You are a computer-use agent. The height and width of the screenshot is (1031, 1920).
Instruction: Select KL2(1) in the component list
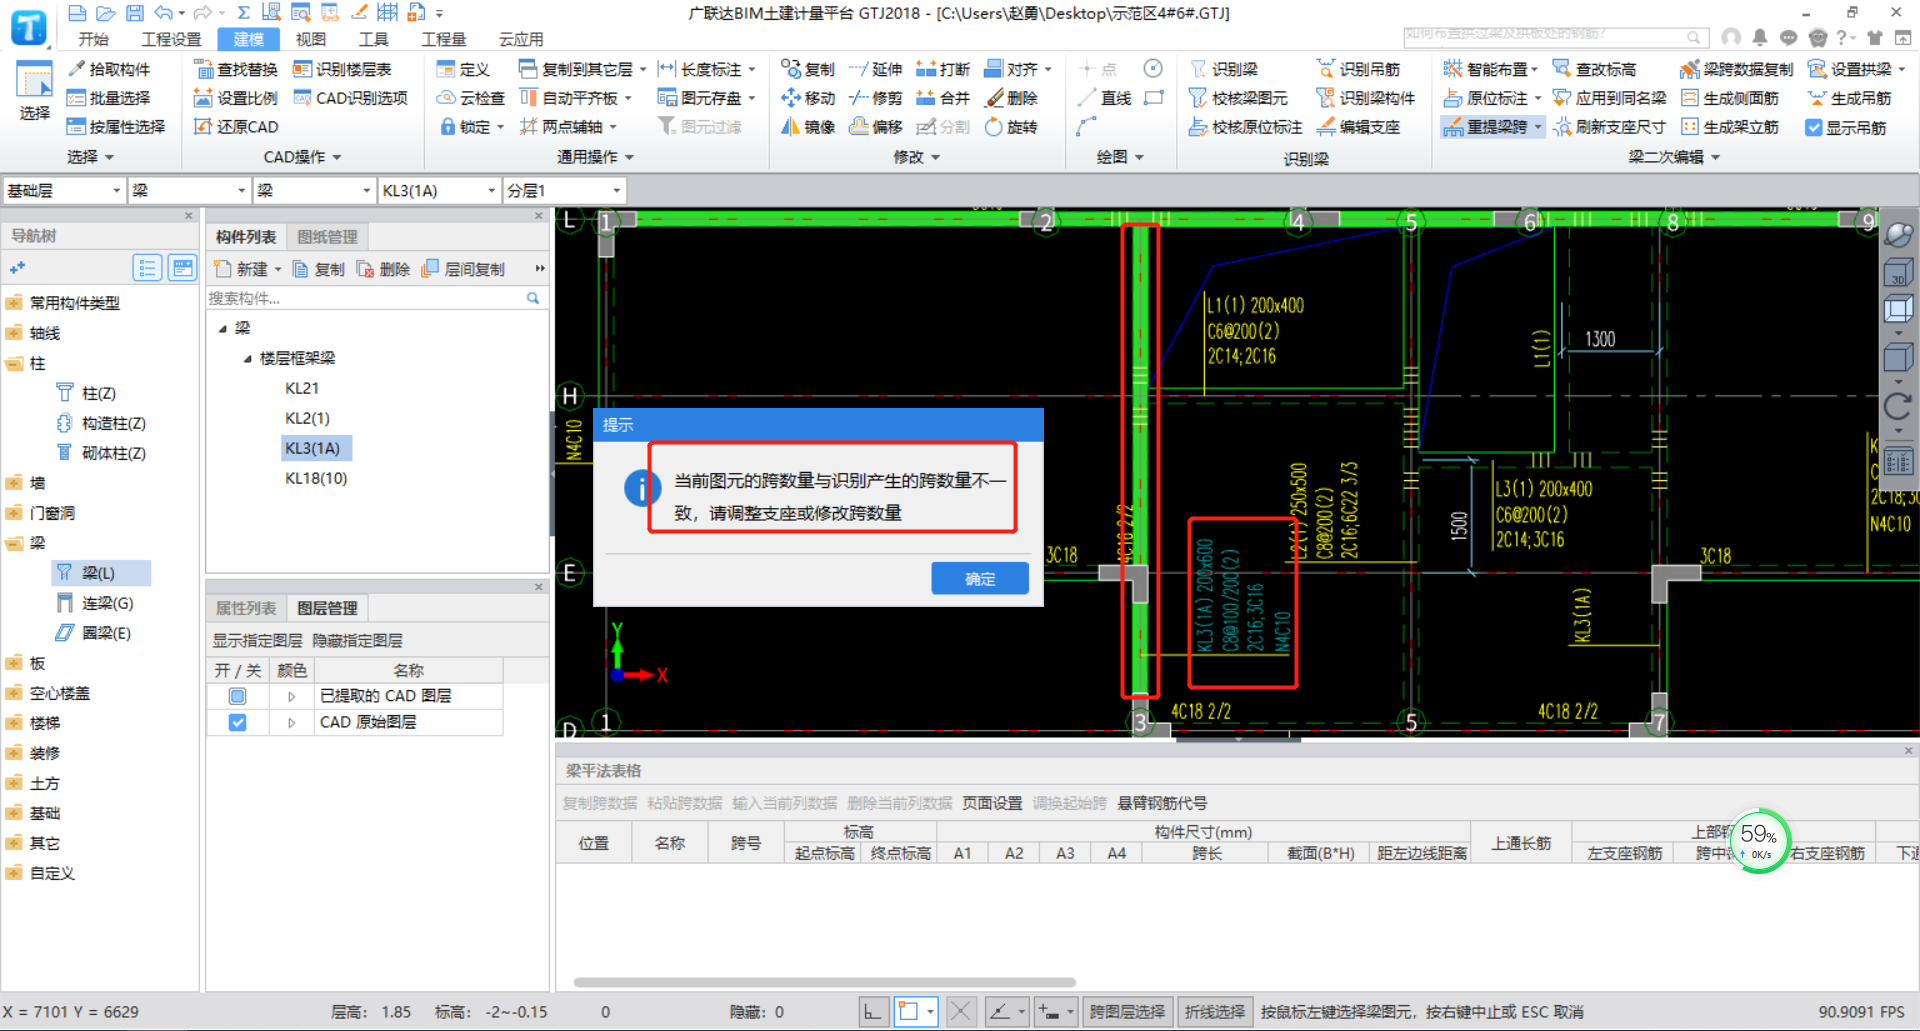click(x=307, y=418)
